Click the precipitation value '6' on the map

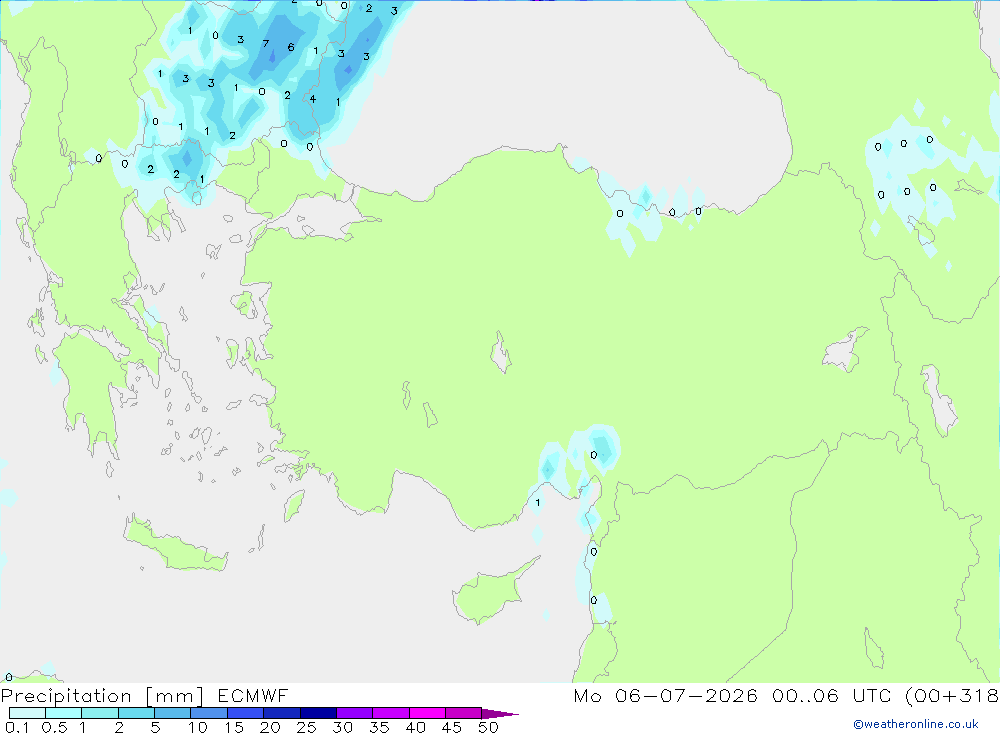pyautogui.click(x=291, y=47)
